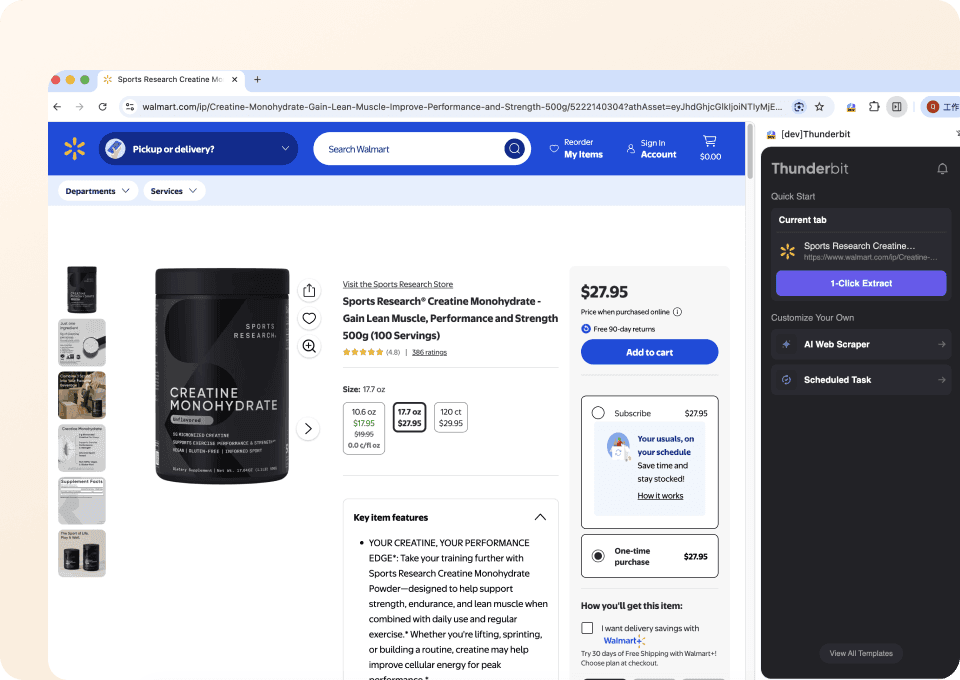Open Thunderbit notifications bell

[x=942, y=168]
